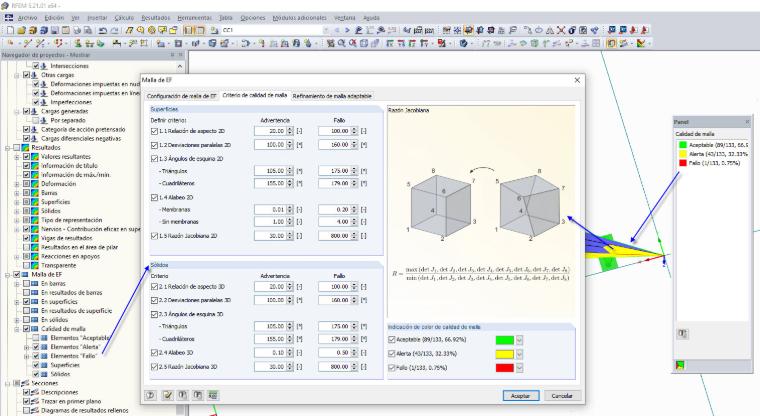760x416 pixels.
Task: Click the New file icon in toolbar
Action: tap(10, 30)
